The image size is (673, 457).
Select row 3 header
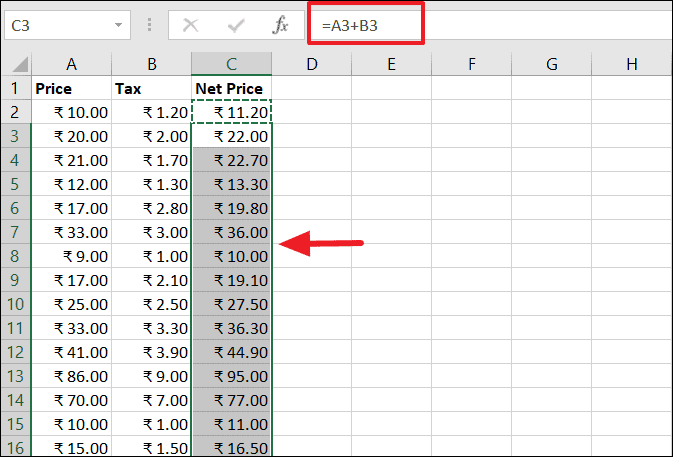[16, 136]
